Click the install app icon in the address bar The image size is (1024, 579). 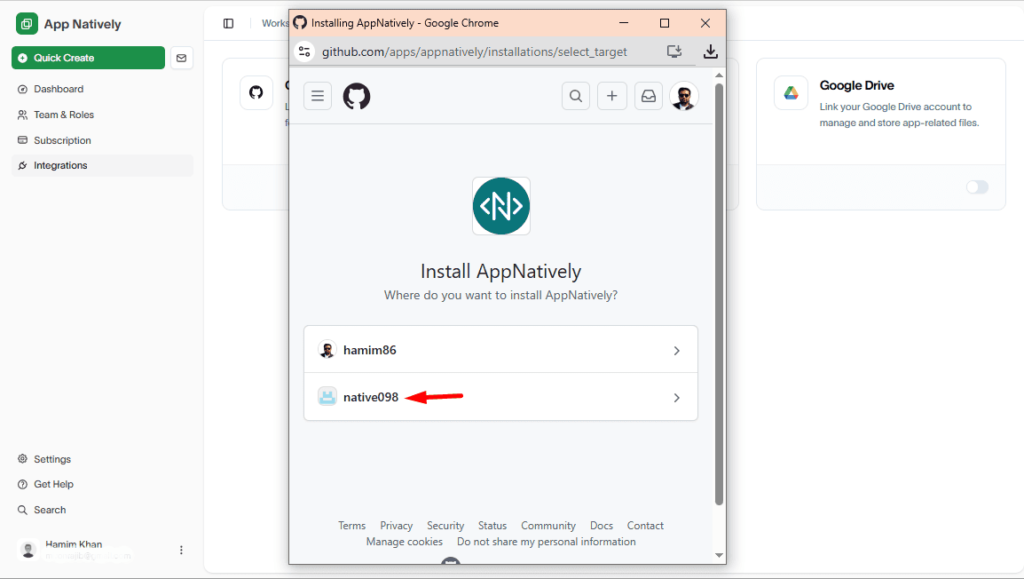pos(674,52)
